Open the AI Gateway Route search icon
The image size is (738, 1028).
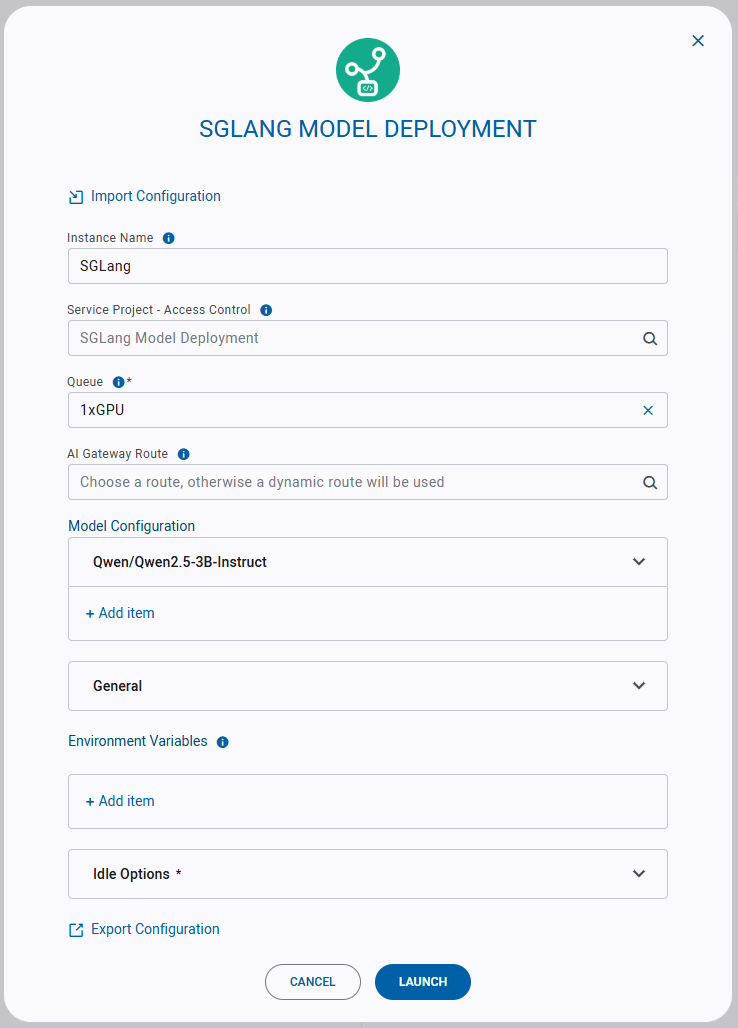coord(650,482)
